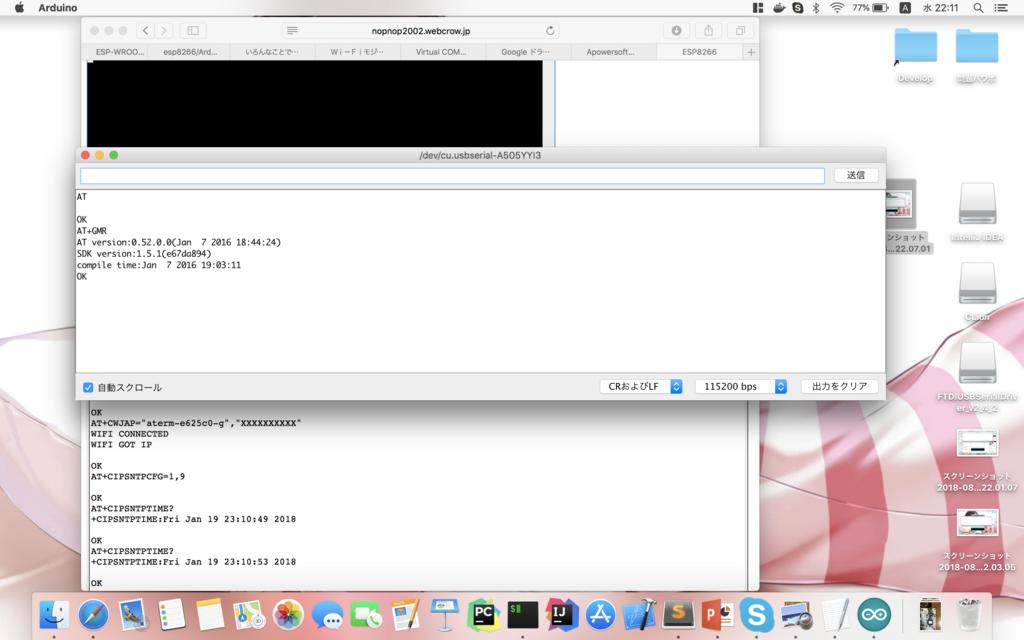
Task: Click the Bluetooth menu bar icon
Action: tap(816, 8)
